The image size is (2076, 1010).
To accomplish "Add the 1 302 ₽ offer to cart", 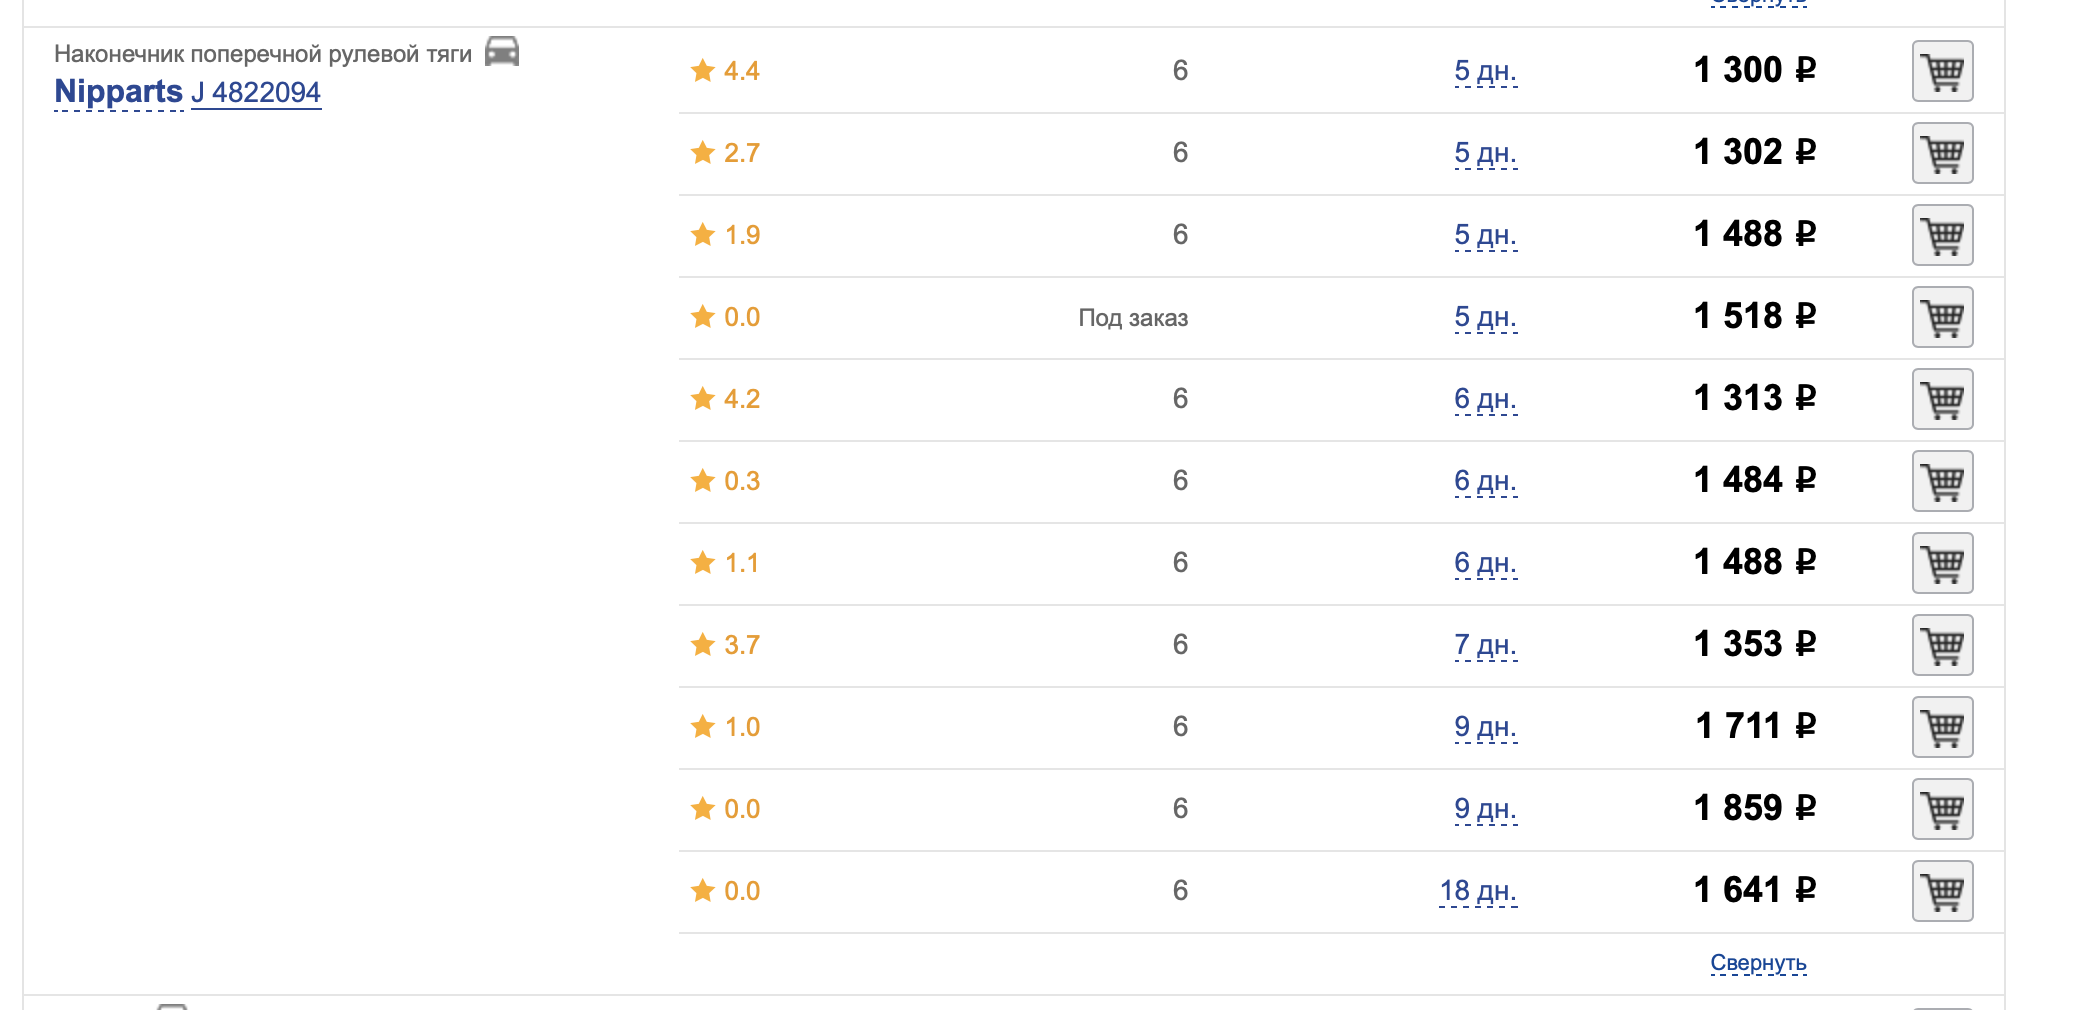I will (1942, 153).
